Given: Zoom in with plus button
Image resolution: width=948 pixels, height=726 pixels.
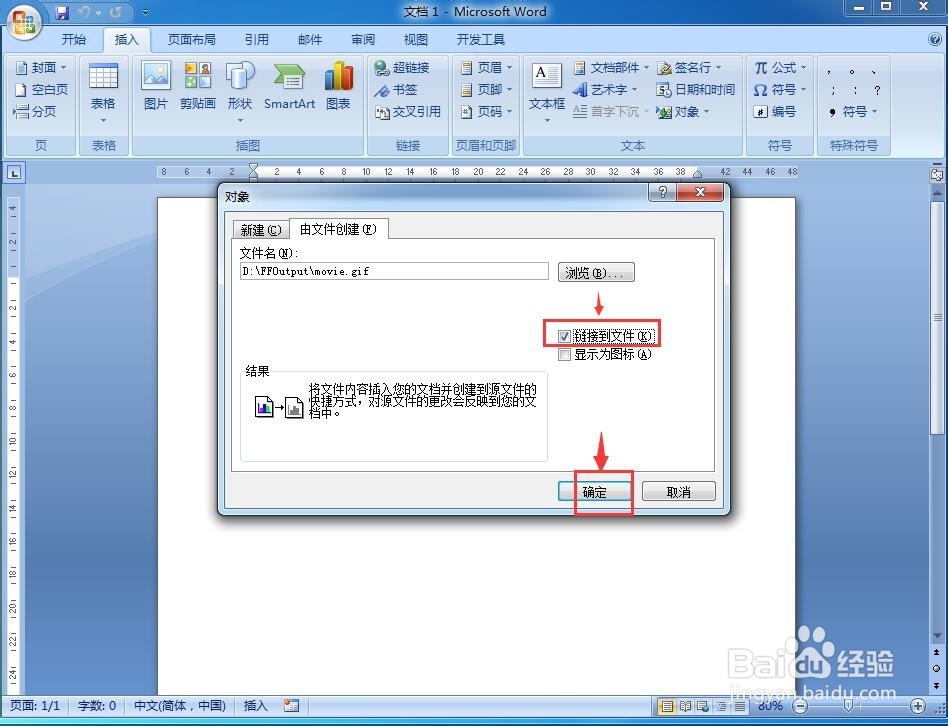Looking at the screenshot, I should [918, 706].
